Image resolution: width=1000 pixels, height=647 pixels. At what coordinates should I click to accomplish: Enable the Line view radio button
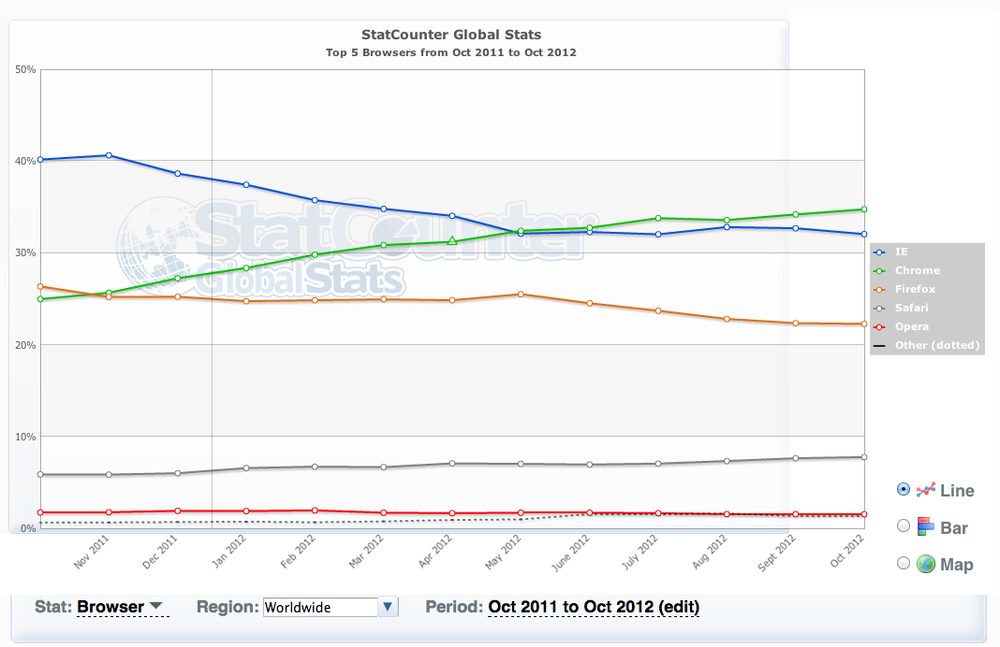(904, 490)
